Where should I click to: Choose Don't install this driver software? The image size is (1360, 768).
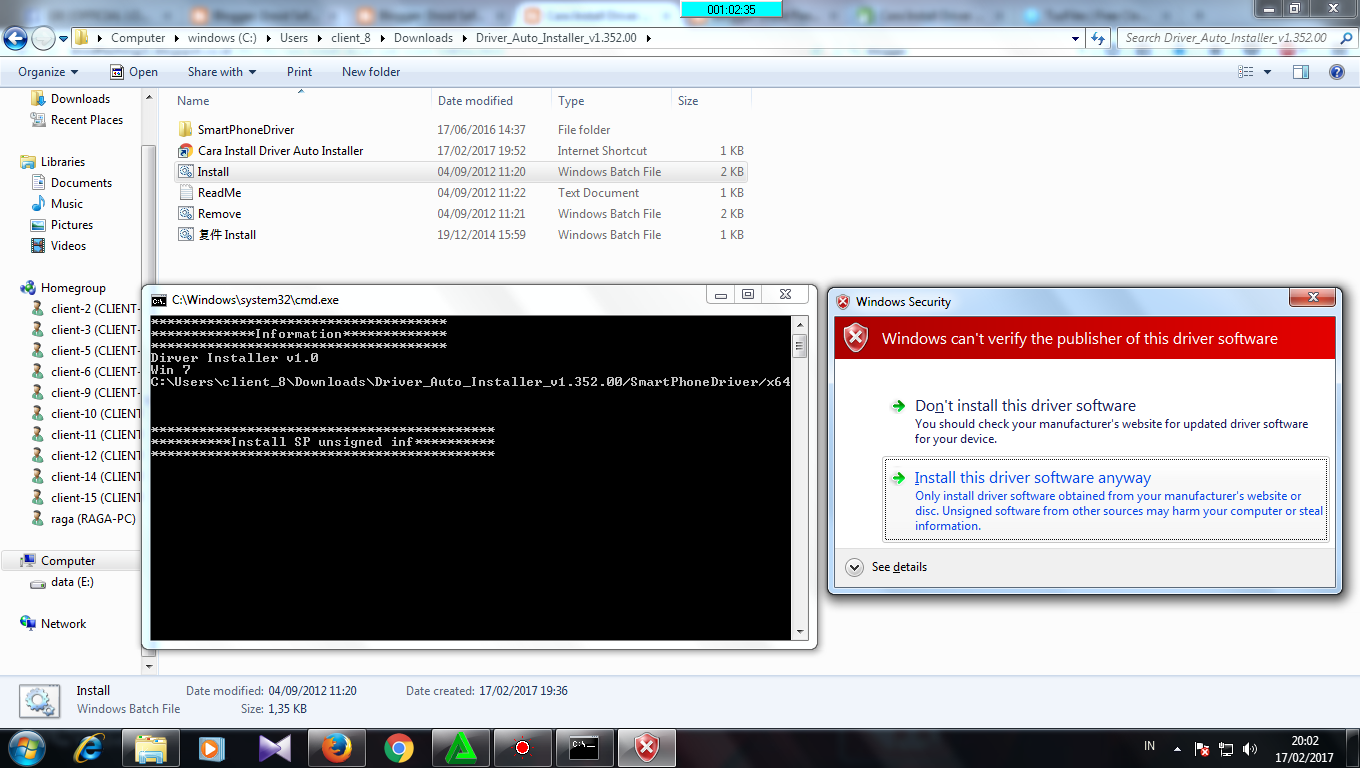1105,421
